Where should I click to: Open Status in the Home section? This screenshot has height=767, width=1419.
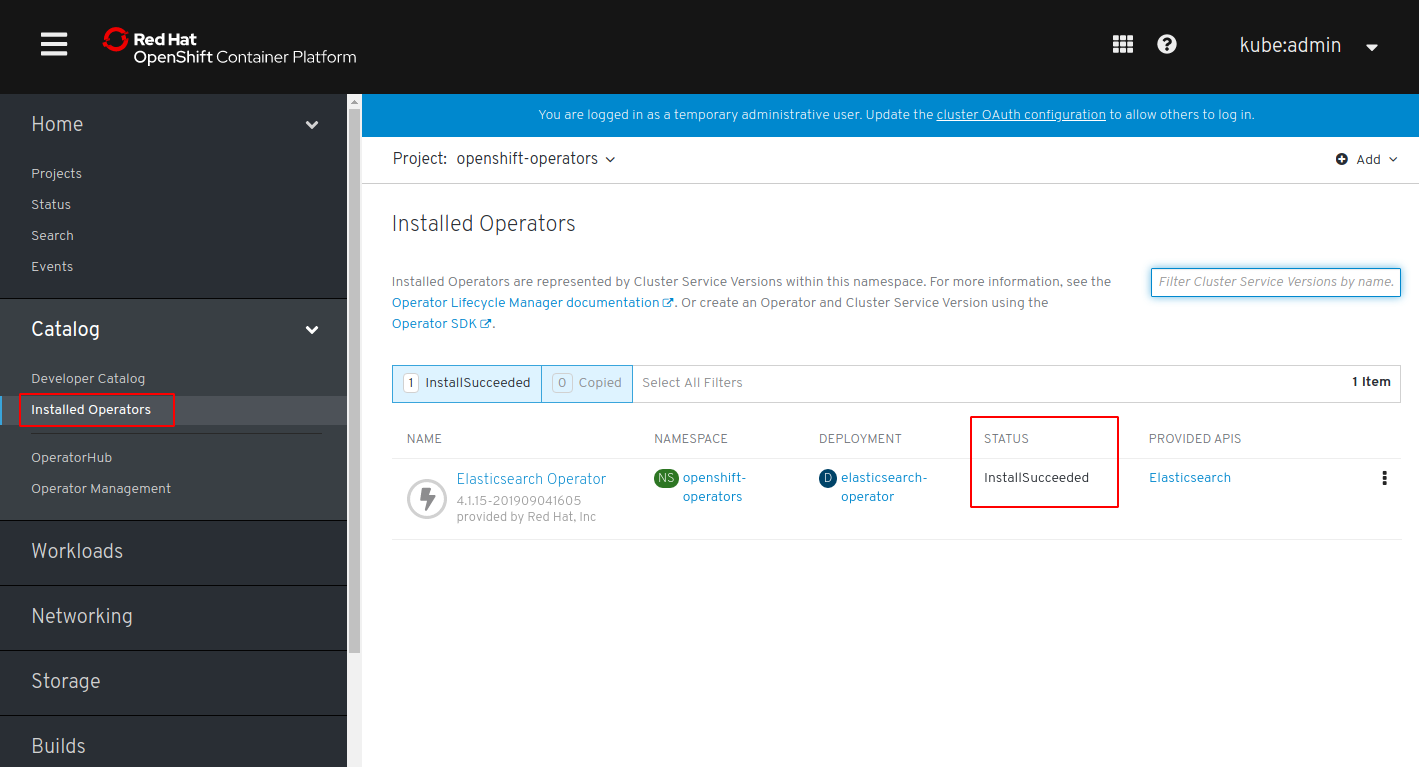click(51, 204)
